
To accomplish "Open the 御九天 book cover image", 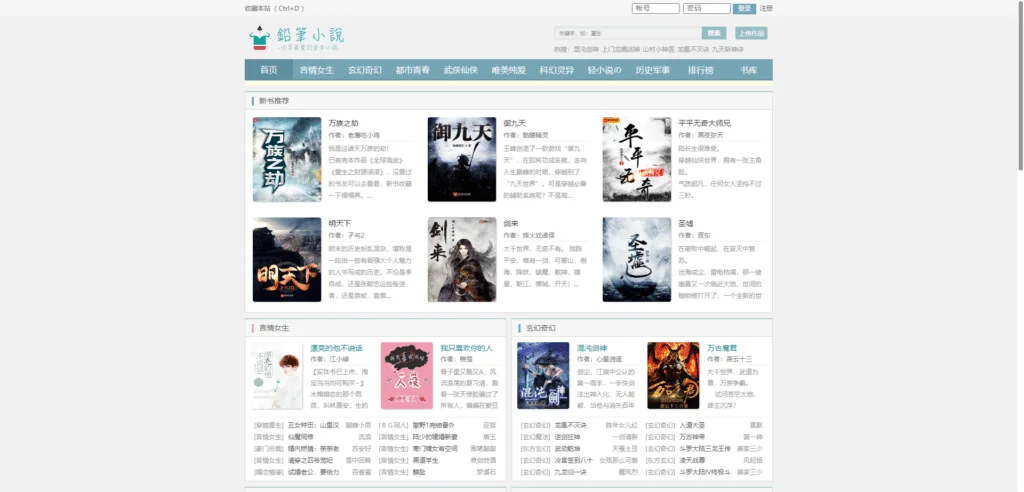I will pyautogui.click(x=462, y=159).
